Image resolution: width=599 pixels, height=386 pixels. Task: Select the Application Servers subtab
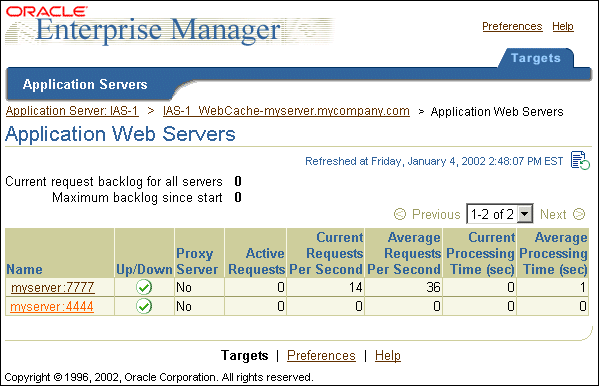coord(85,84)
